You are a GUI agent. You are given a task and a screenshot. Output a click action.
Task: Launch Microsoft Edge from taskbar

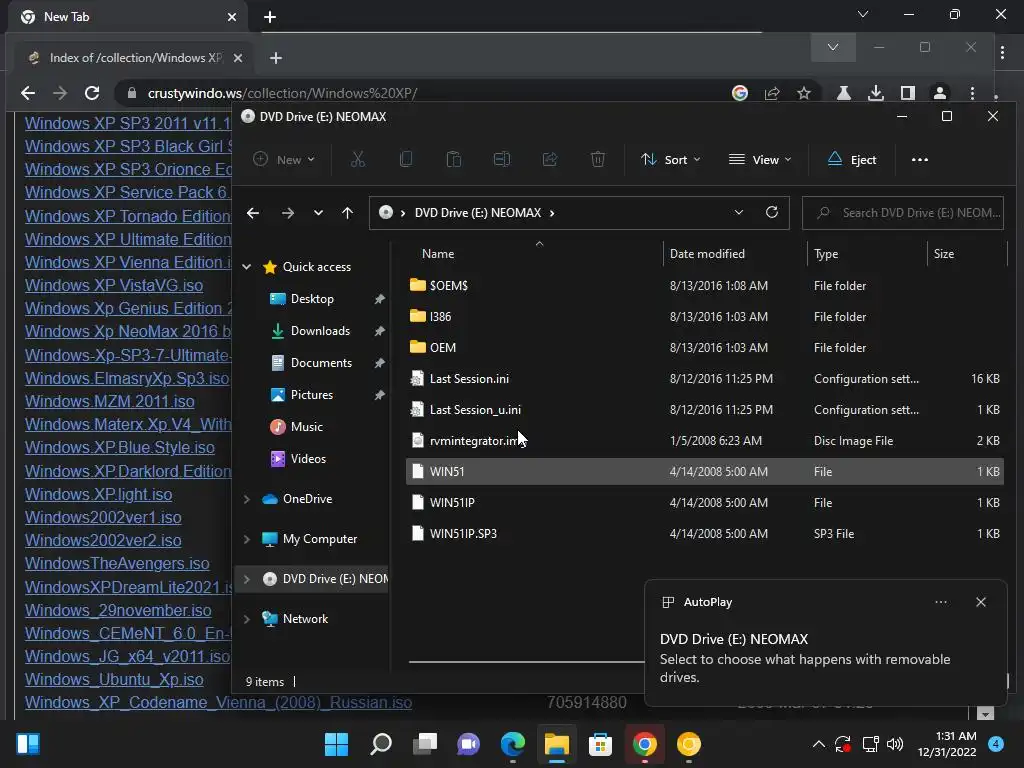click(x=513, y=744)
